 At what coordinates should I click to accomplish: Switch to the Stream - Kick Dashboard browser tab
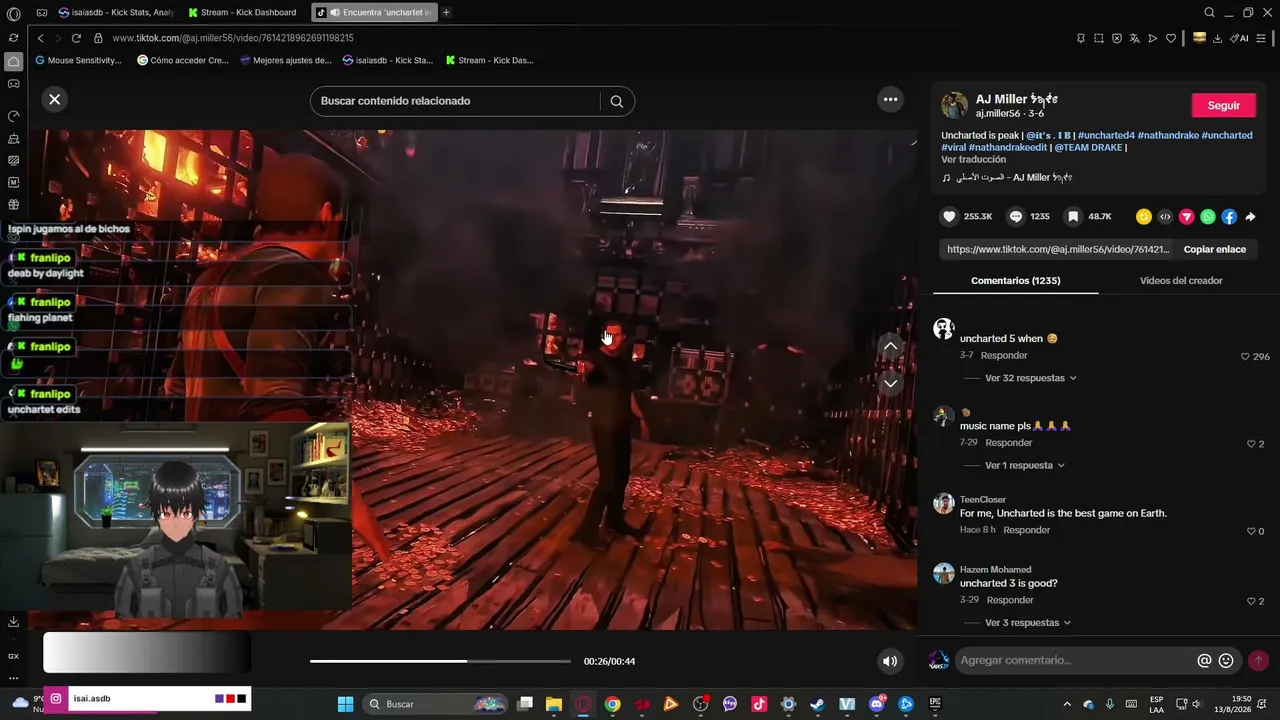244,12
